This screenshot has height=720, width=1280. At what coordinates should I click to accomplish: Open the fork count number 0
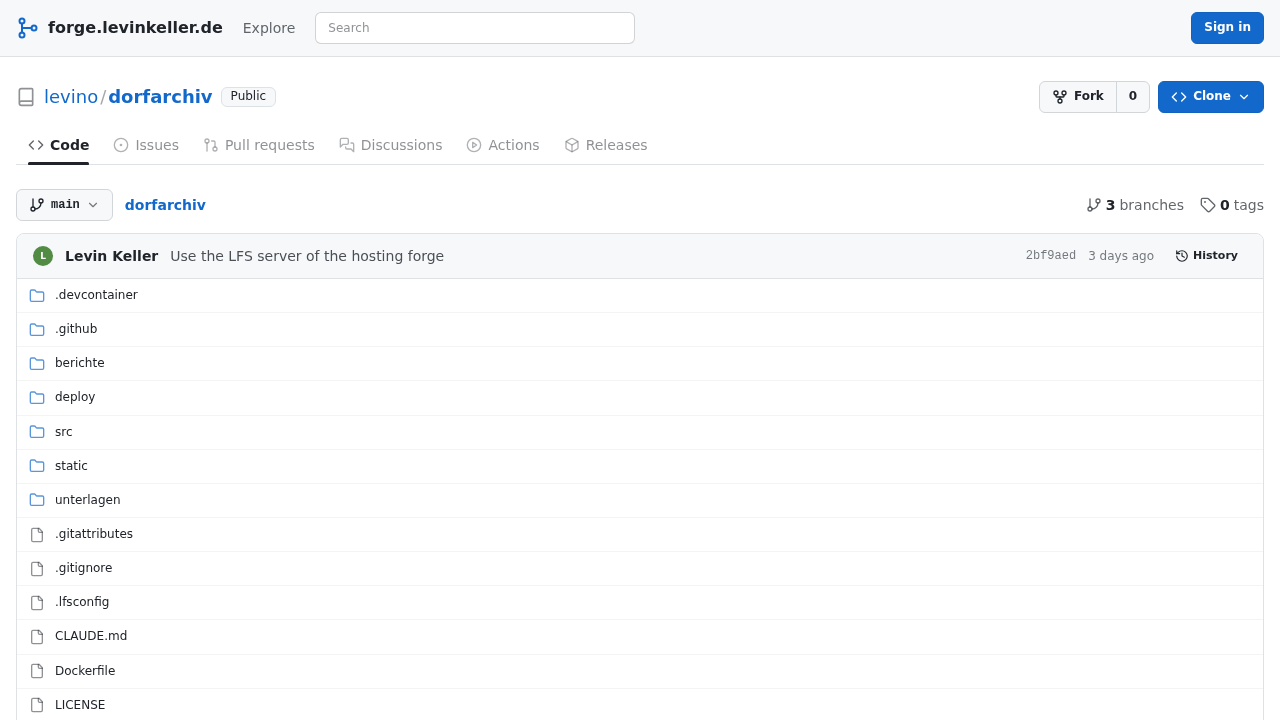[1133, 97]
